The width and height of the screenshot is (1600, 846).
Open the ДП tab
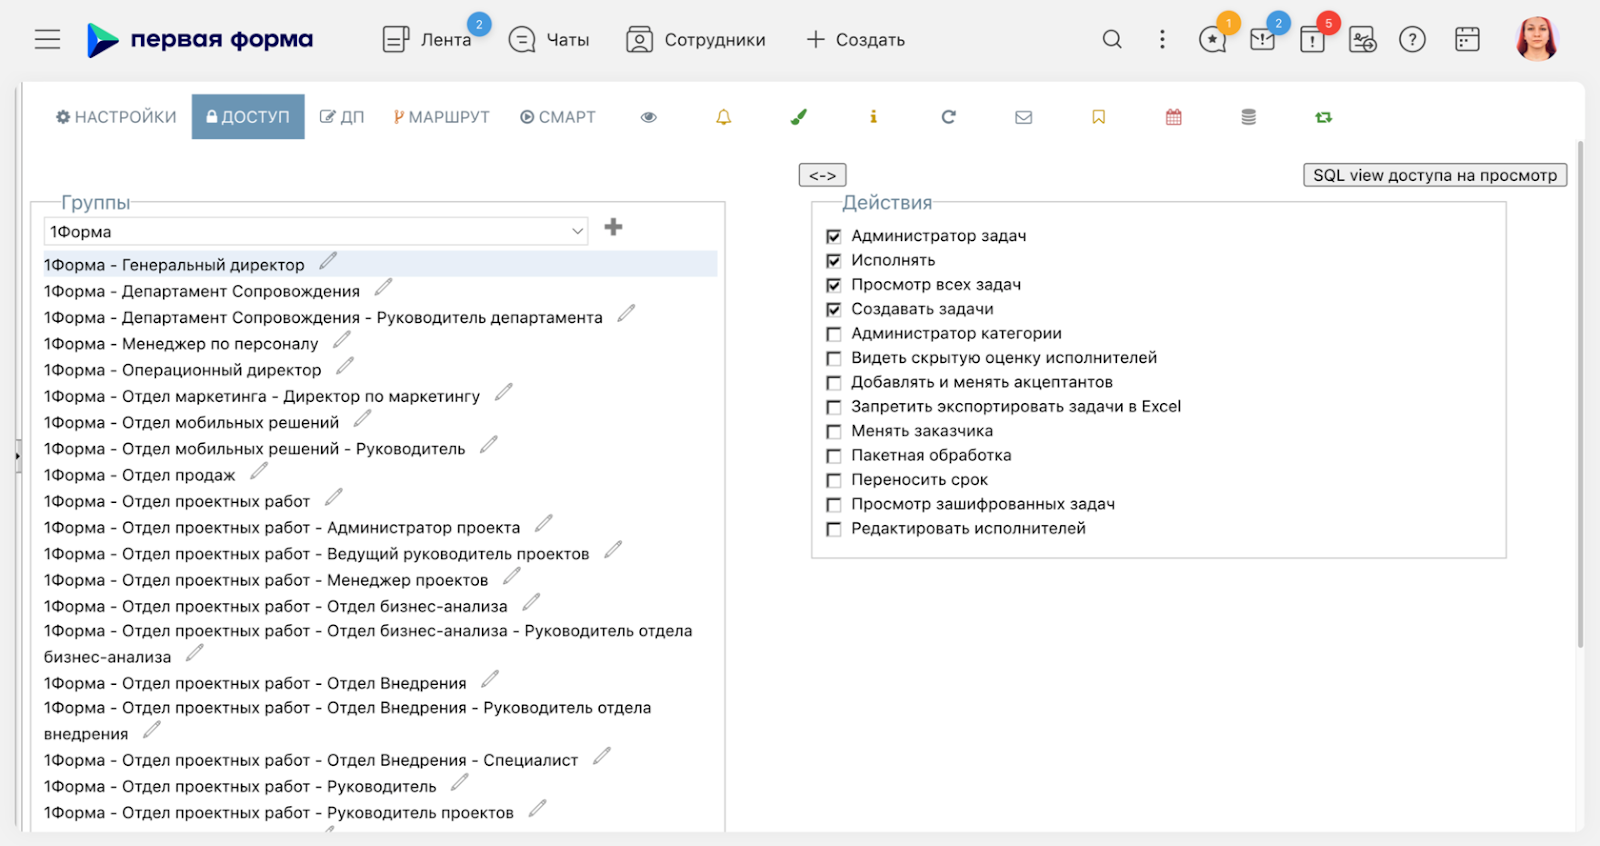tap(342, 117)
